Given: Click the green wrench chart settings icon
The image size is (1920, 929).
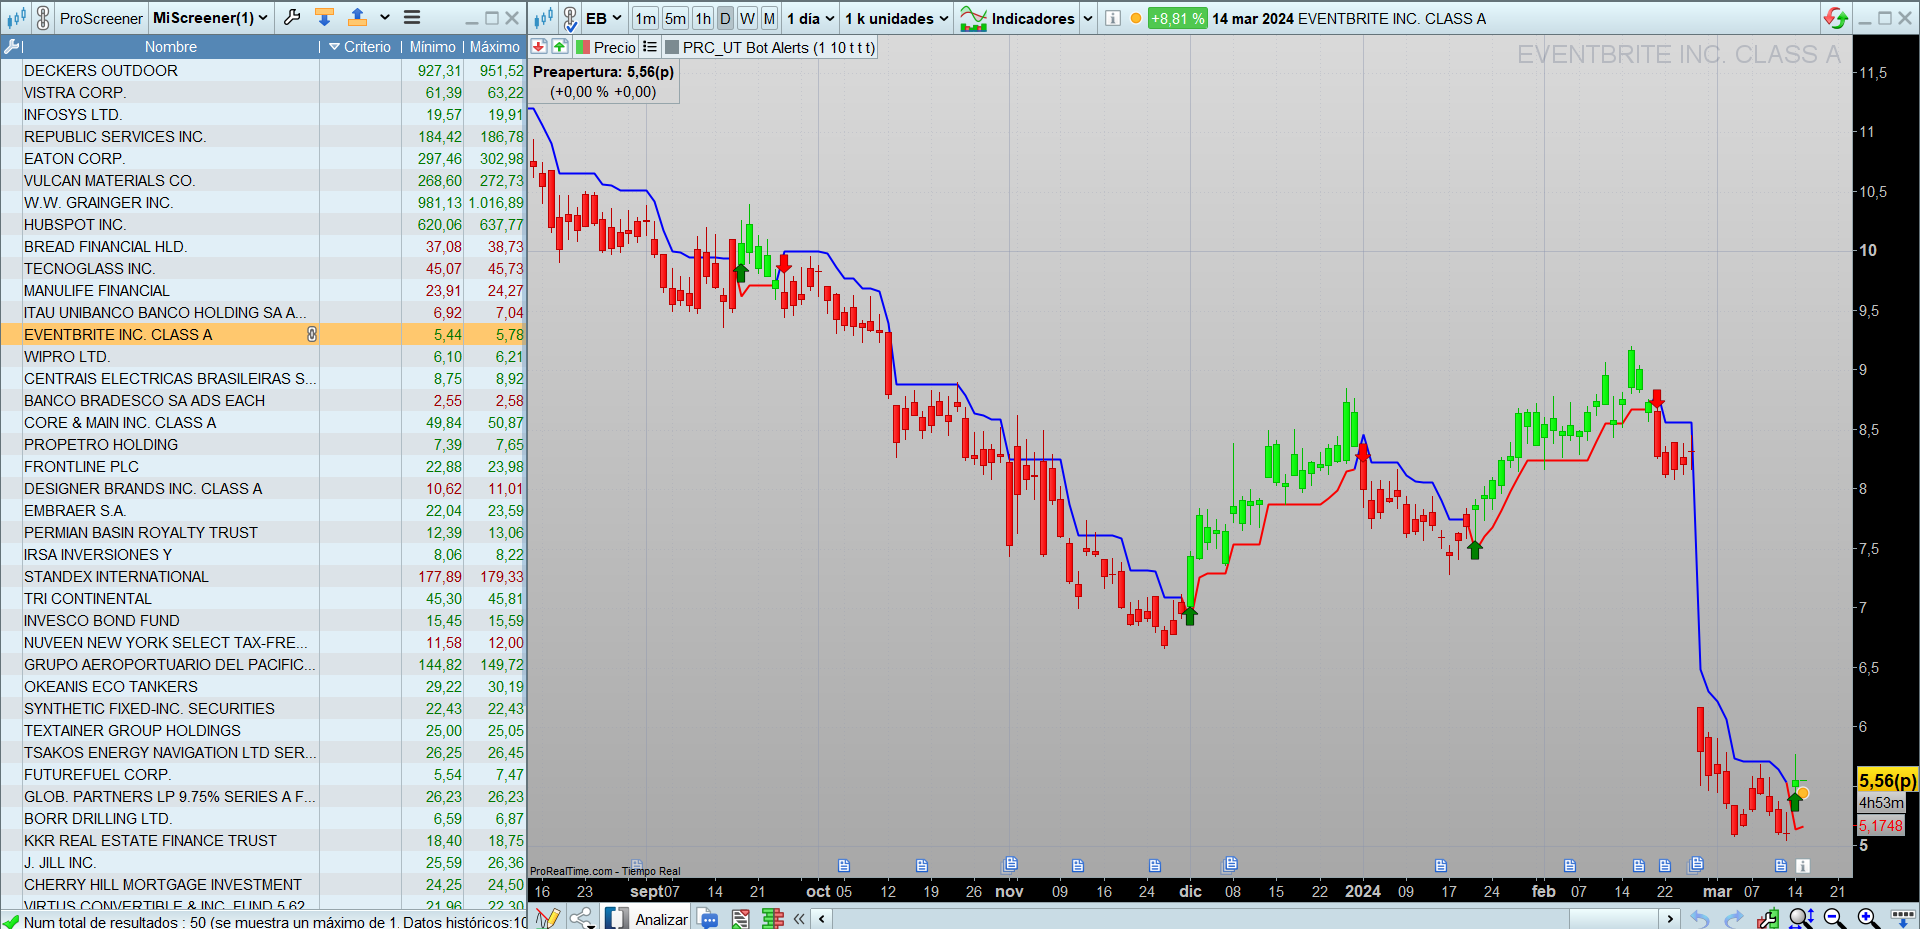Looking at the screenshot, I should pyautogui.click(x=1767, y=918).
